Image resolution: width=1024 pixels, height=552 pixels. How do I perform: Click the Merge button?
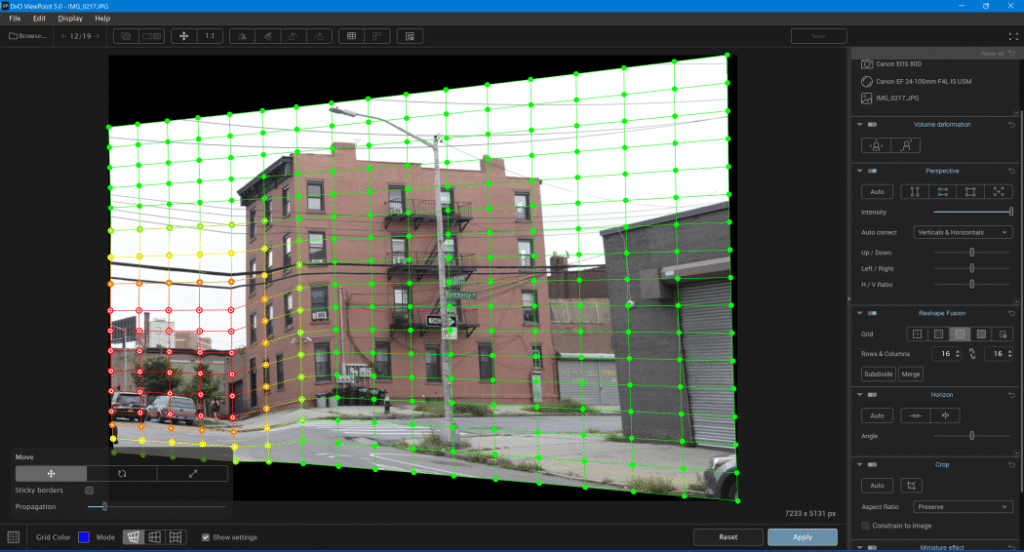point(910,374)
